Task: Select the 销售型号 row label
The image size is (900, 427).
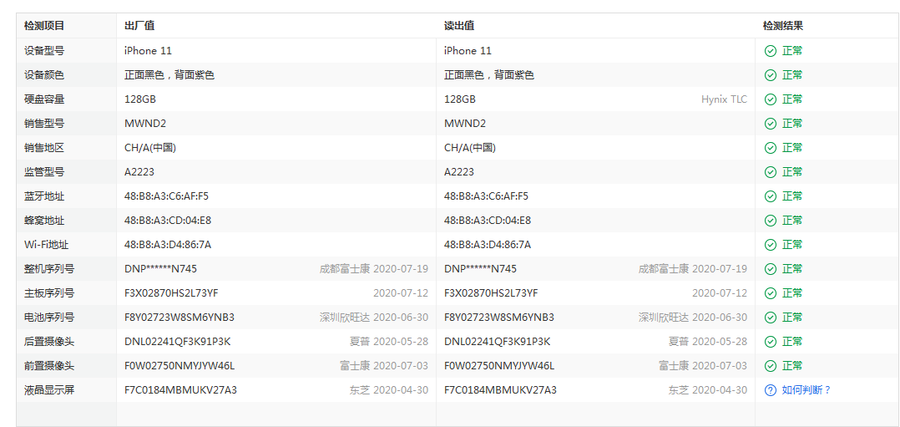Action: click(44, 124)
